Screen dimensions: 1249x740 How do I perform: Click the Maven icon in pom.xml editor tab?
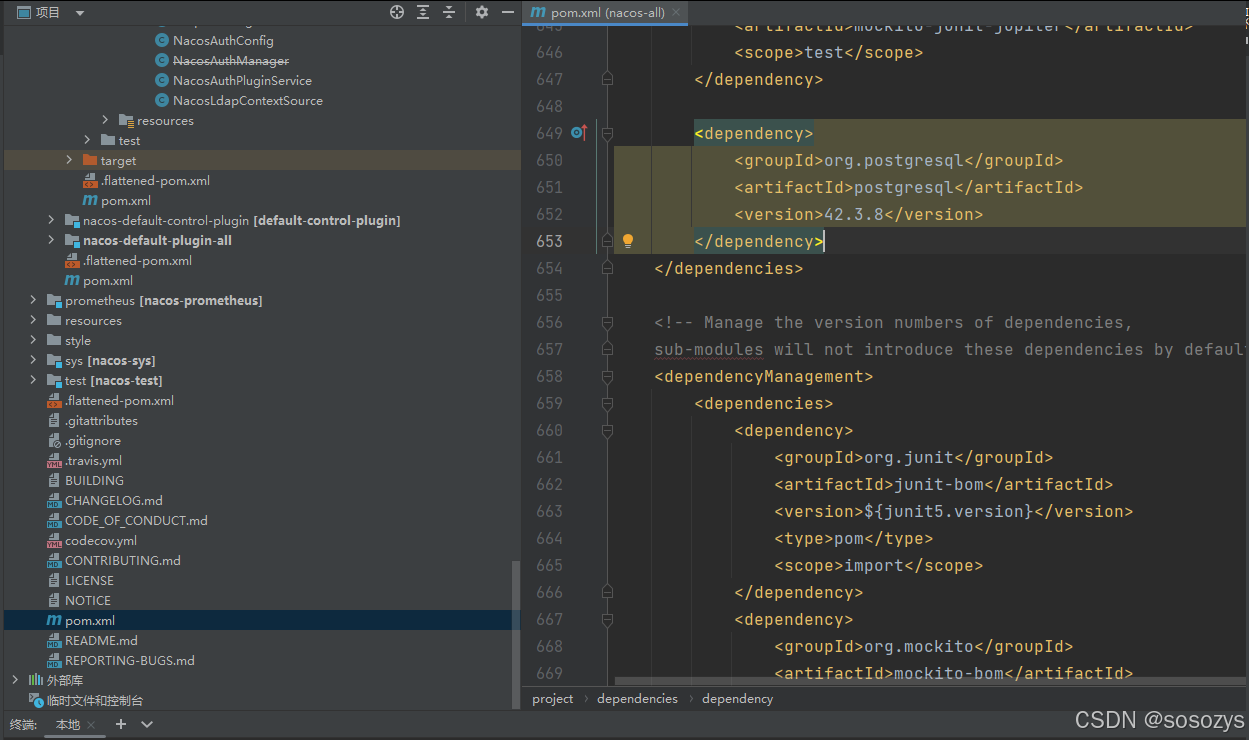point(538,13)
